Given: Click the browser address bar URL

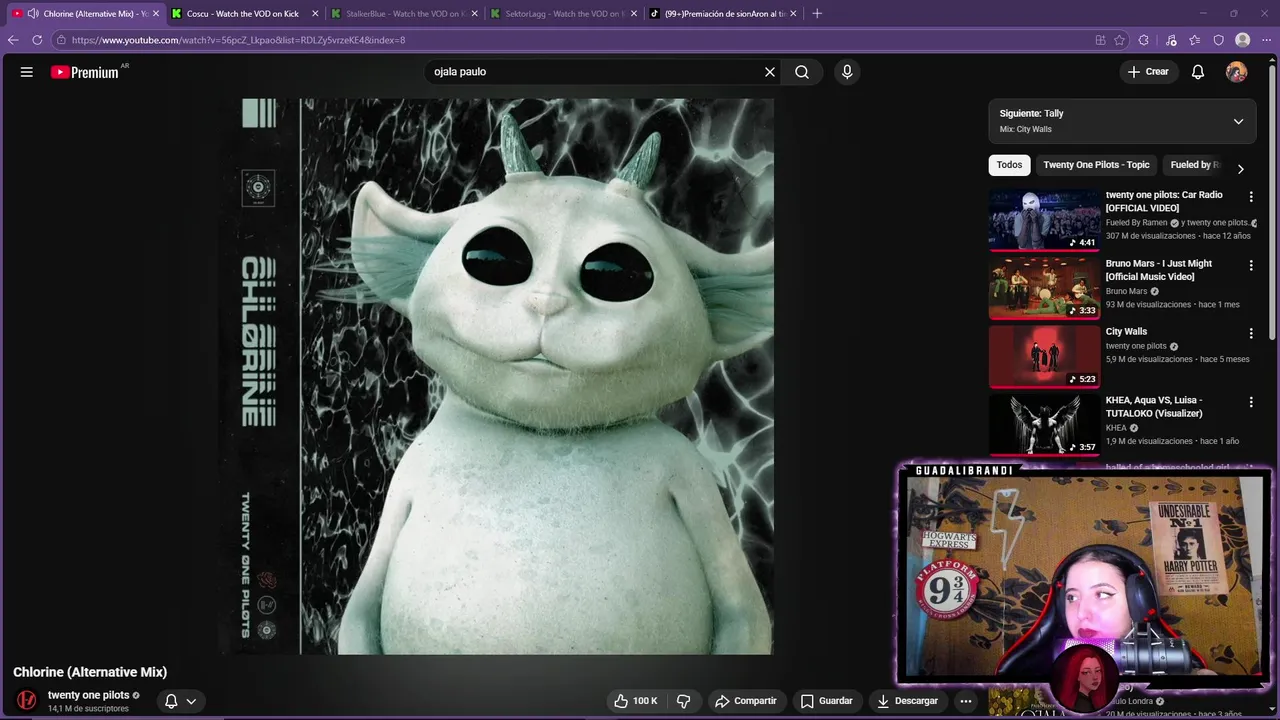Looking at the screenshot, I should pyautogui.click(x=238, y=40).
